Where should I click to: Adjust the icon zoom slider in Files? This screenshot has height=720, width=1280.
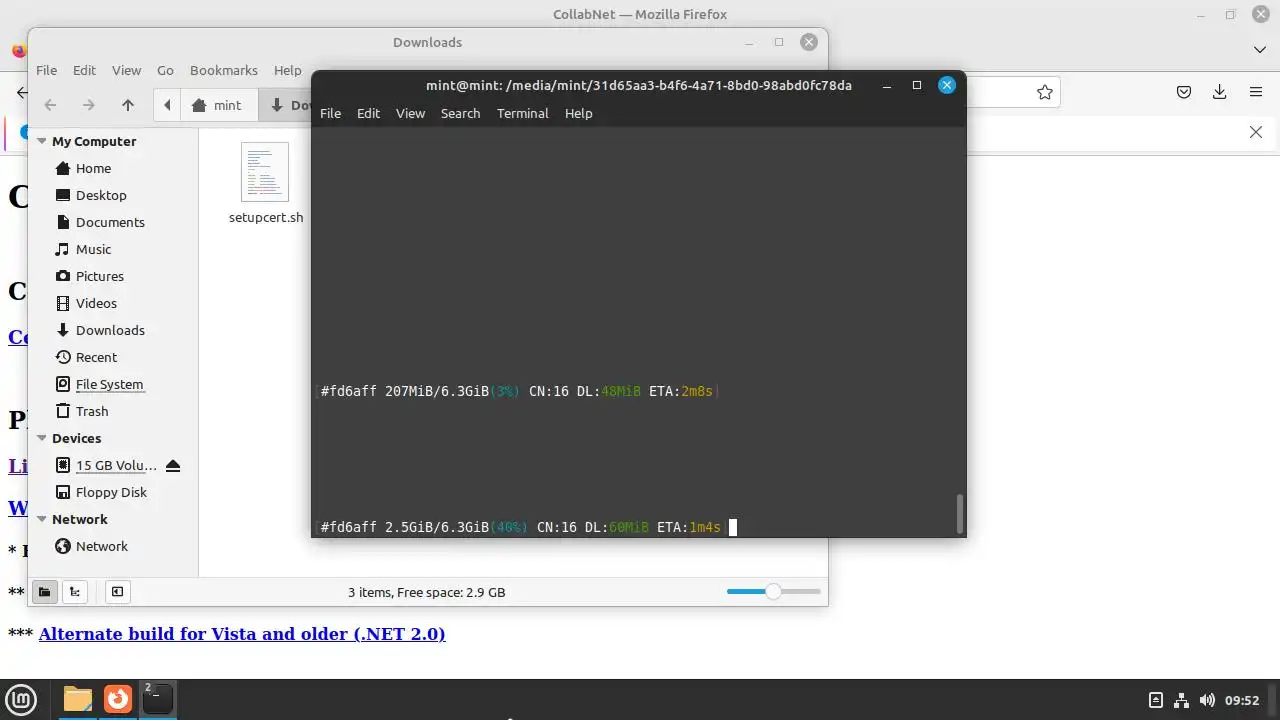(773, 592)
